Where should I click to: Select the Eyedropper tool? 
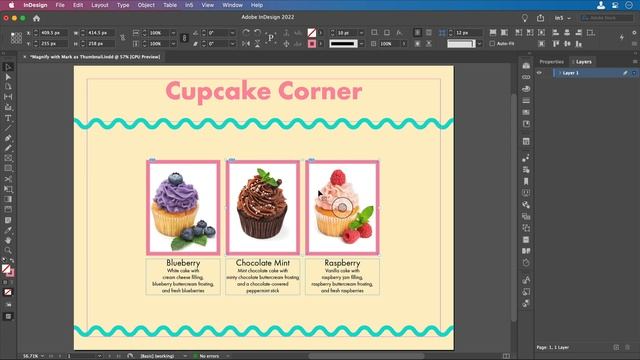[8, 231]
